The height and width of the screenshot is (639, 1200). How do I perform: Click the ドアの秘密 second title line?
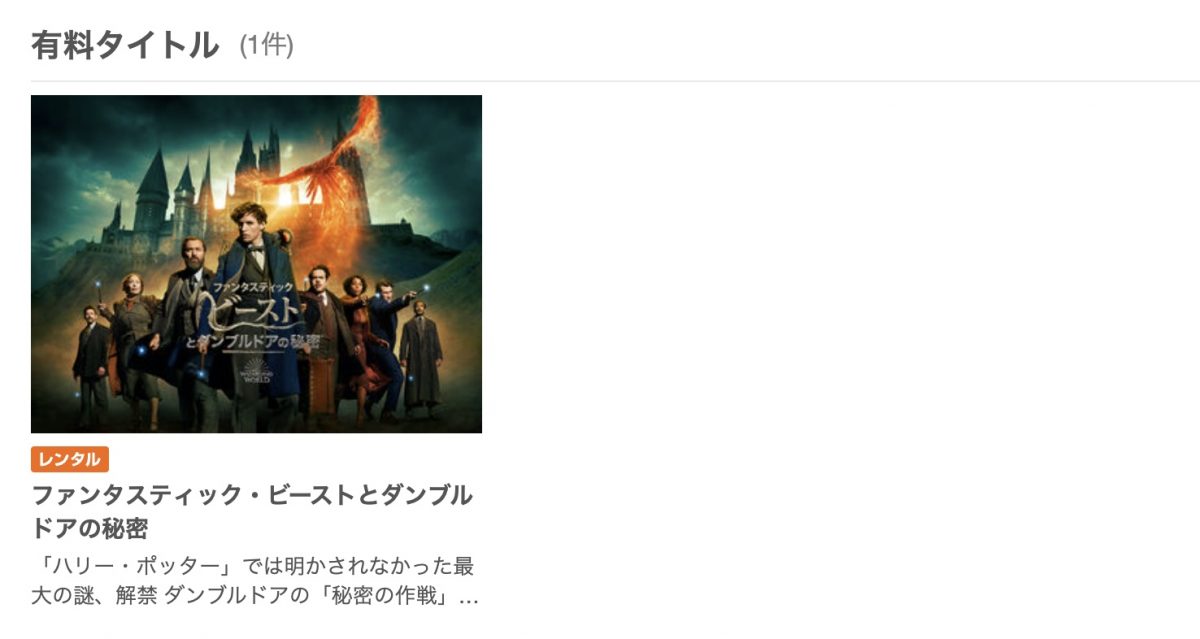(90, 528)
